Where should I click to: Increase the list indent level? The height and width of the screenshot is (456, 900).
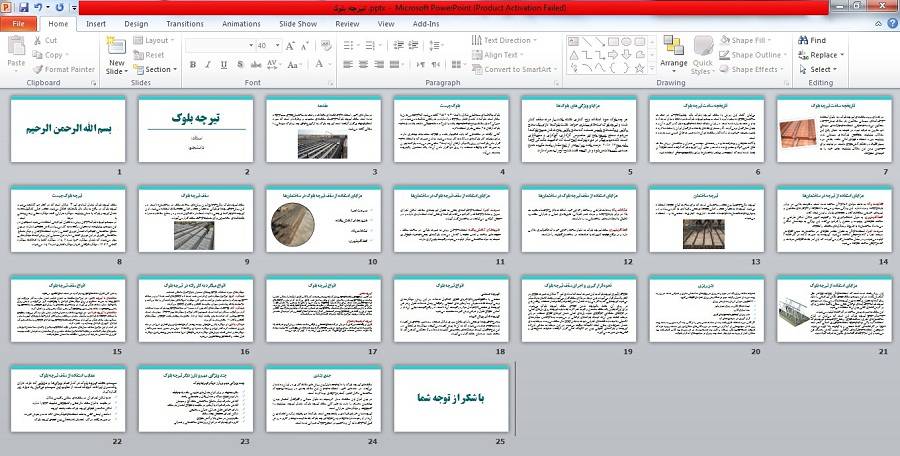coord(414,45)
